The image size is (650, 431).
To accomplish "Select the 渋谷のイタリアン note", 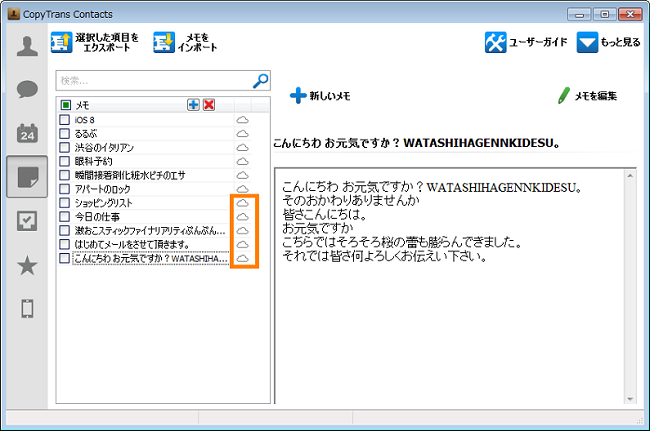I will click(x=104, y=148).
